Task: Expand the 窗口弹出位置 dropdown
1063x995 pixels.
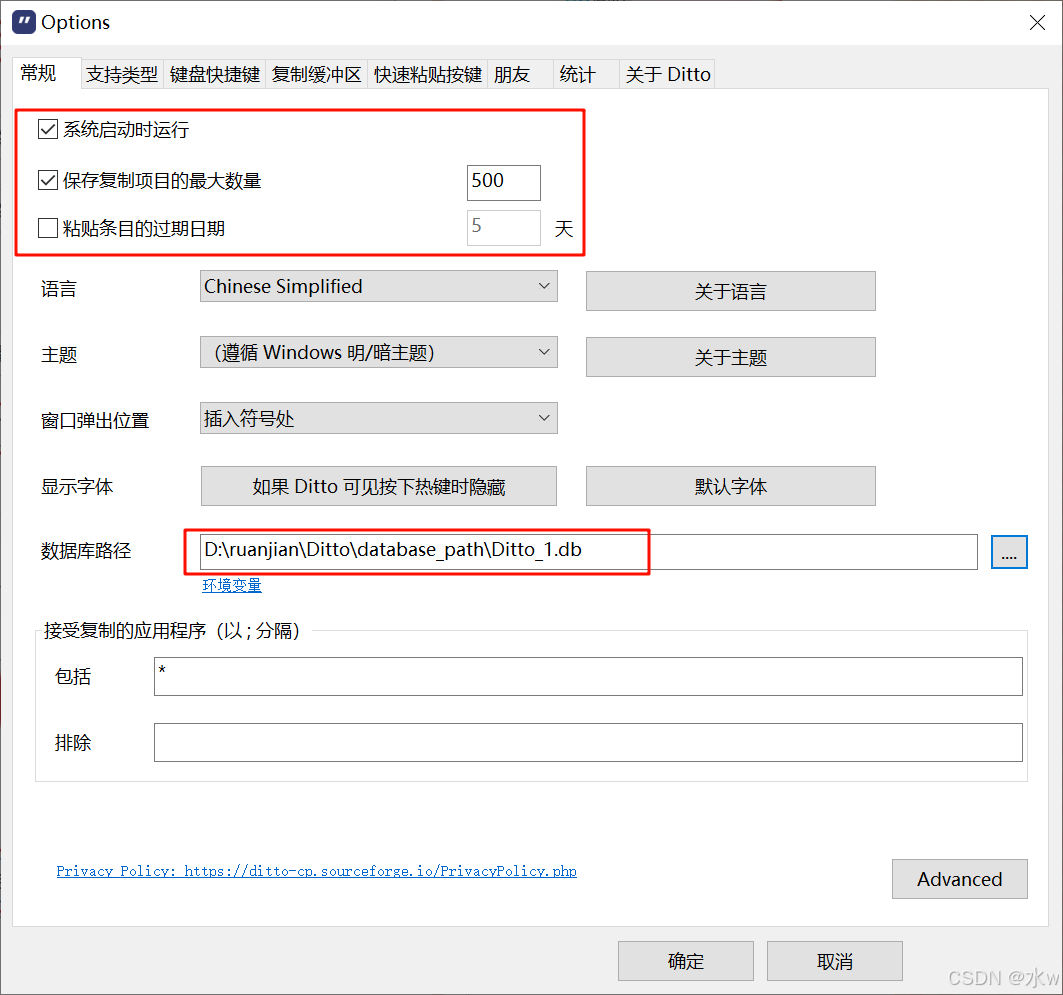Action: tap(379, 418)
